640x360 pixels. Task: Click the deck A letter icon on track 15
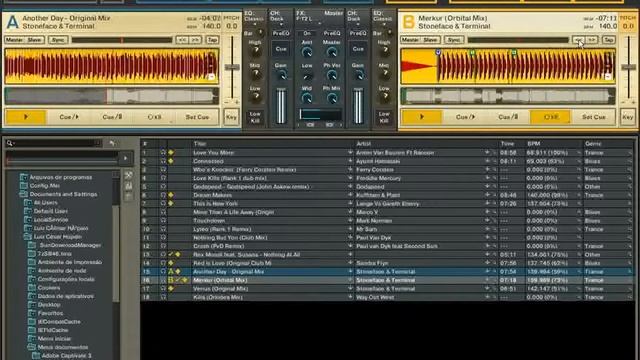click(x=171, y=271)
